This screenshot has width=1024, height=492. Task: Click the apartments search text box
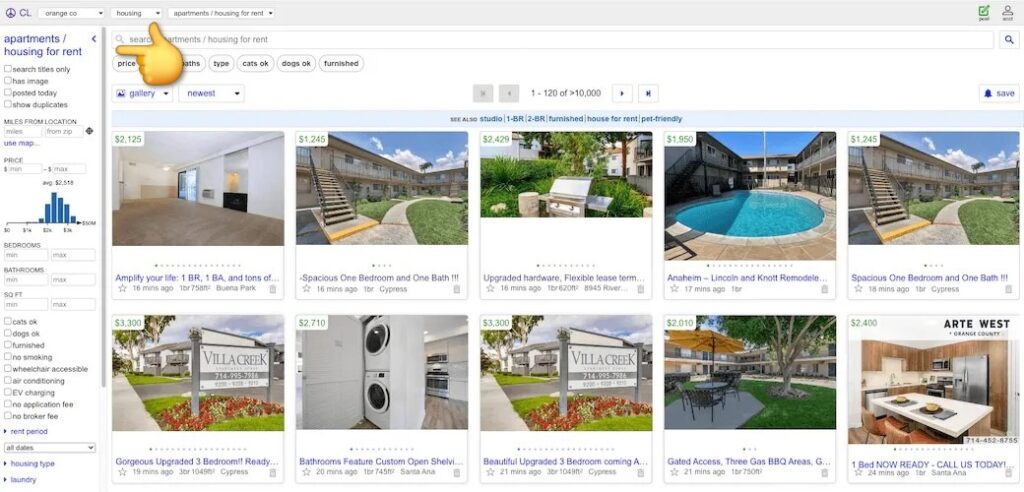[552, 40]
